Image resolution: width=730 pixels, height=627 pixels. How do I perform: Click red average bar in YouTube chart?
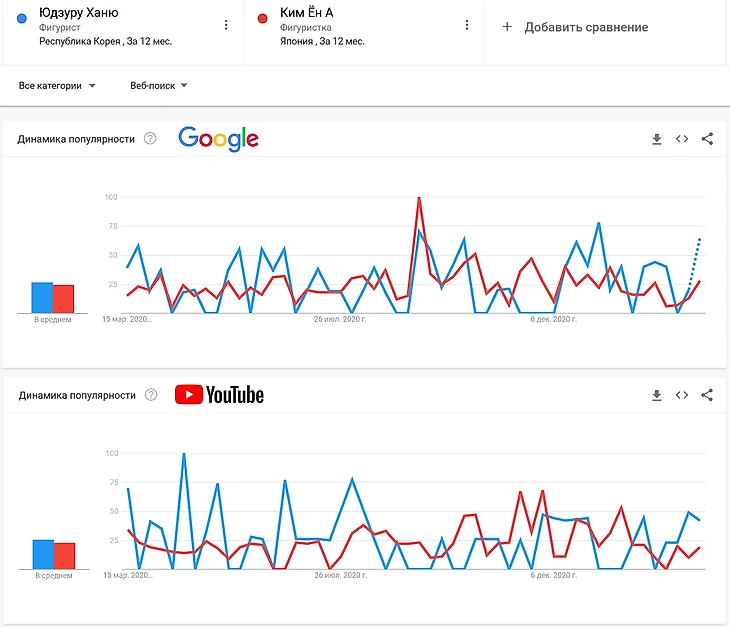click(64, 556)
